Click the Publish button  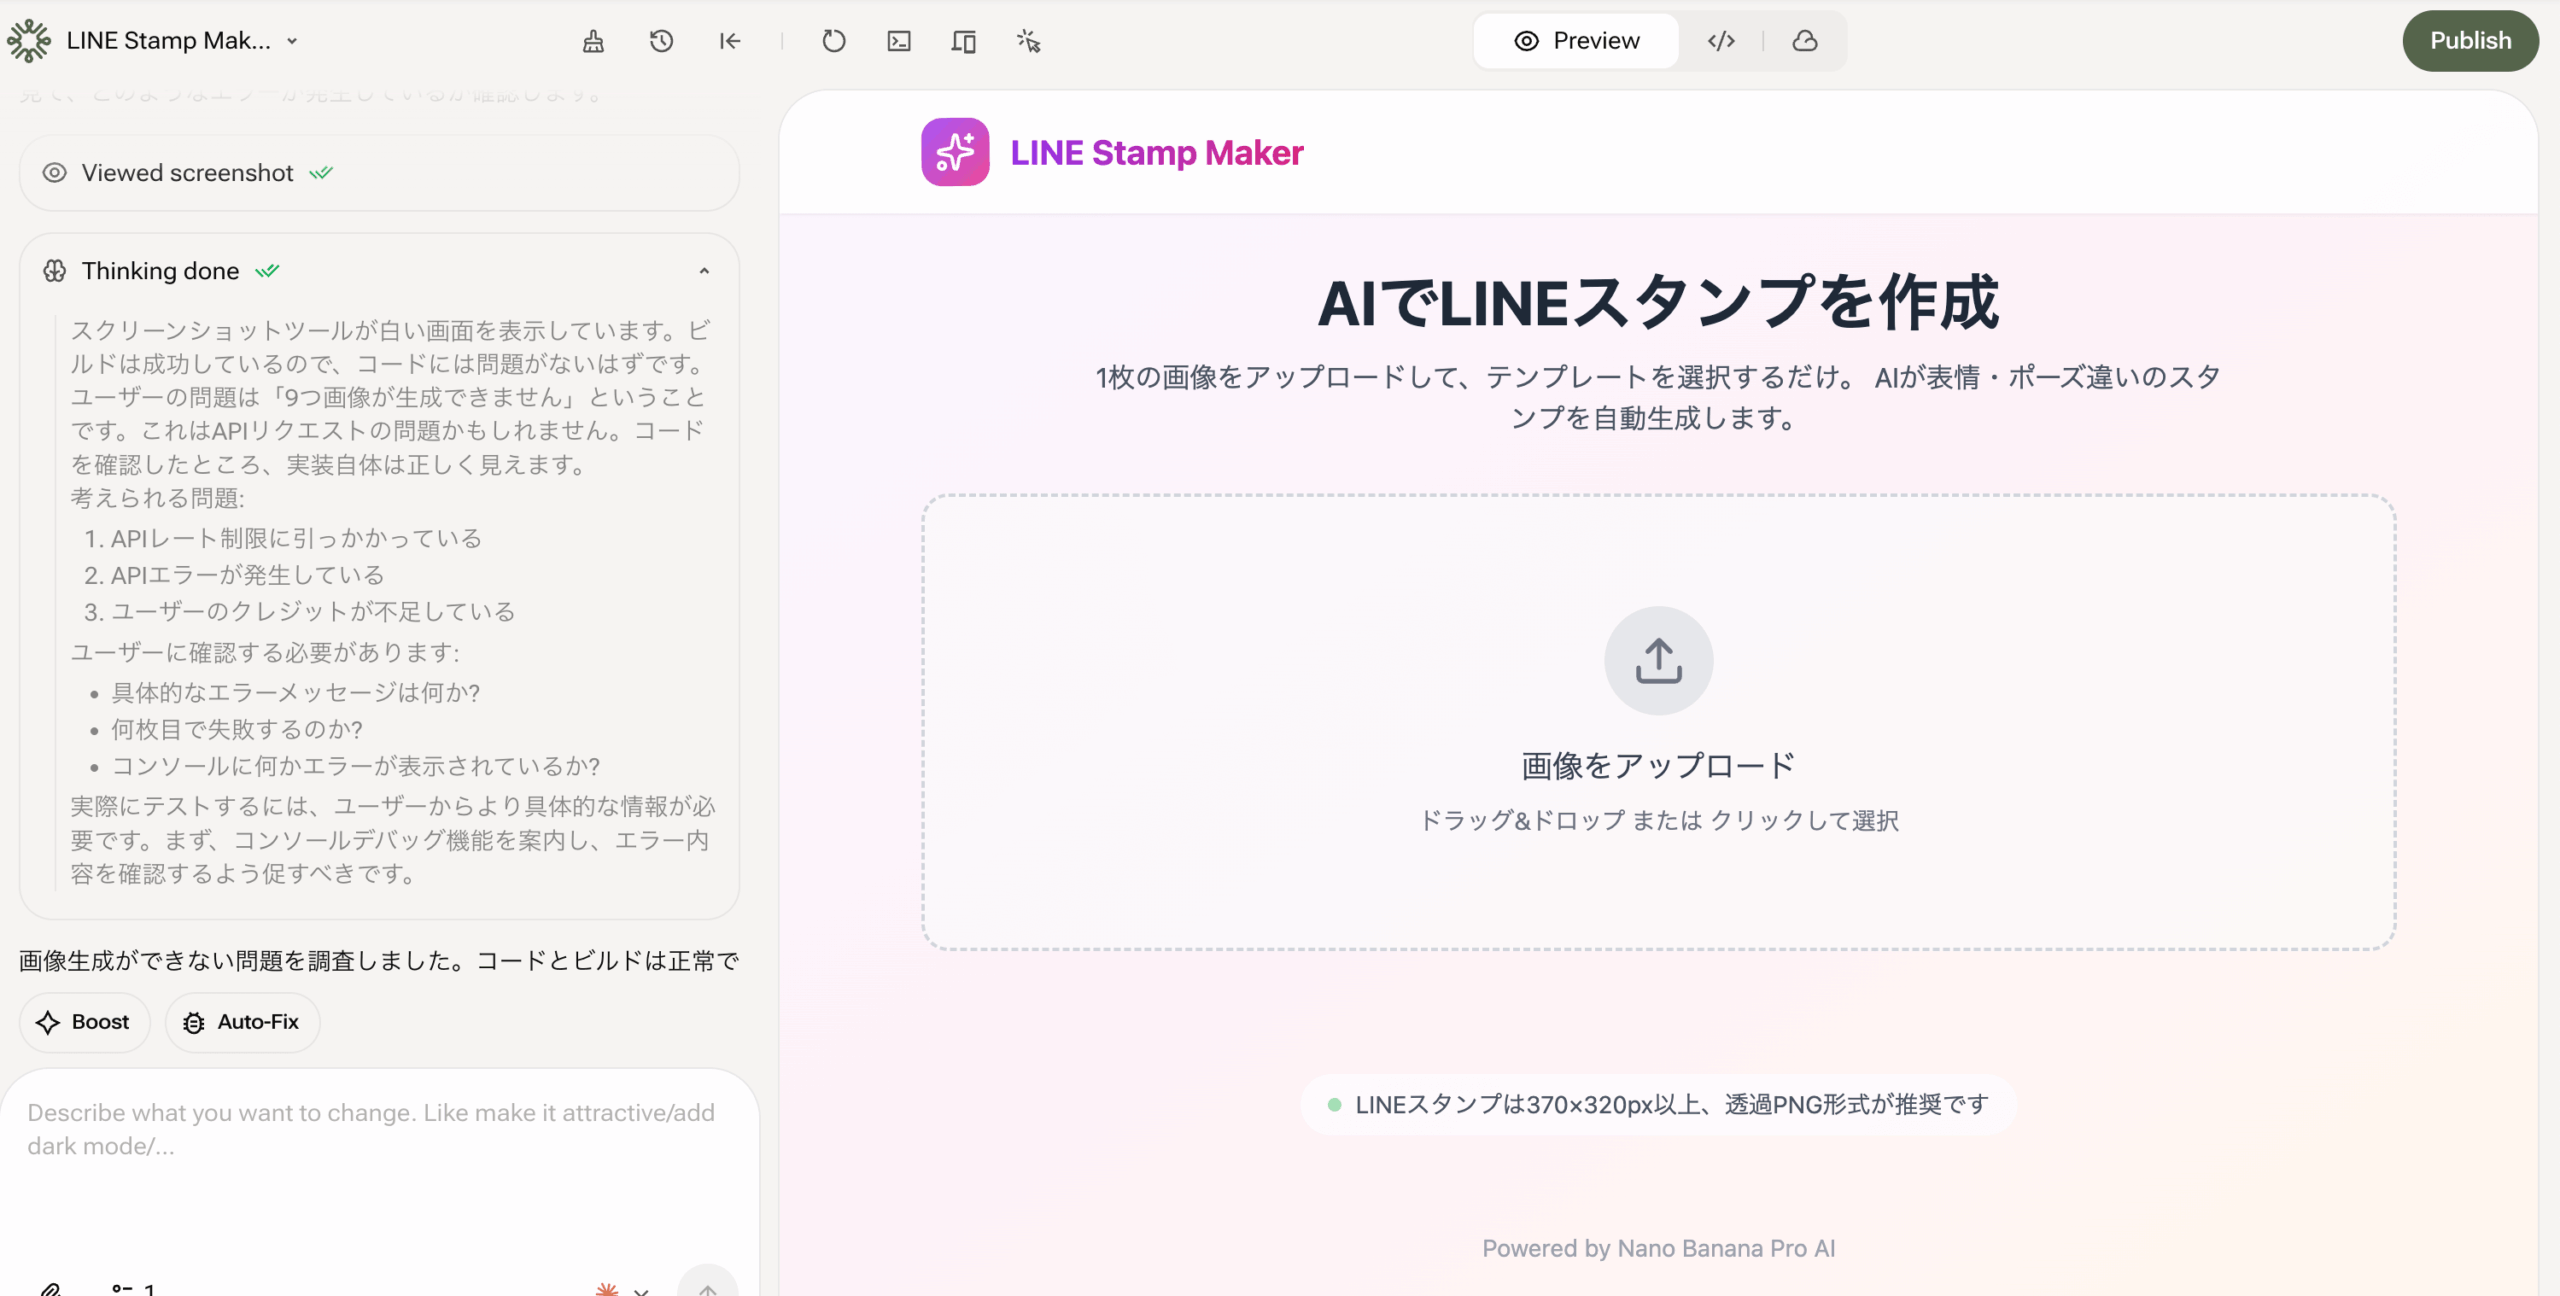coord(2470,40)
